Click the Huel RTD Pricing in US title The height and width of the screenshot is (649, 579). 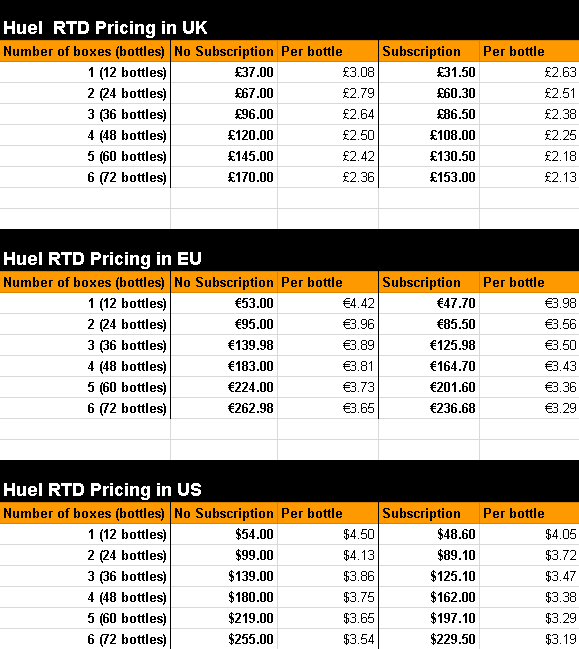tap(102, 490)
